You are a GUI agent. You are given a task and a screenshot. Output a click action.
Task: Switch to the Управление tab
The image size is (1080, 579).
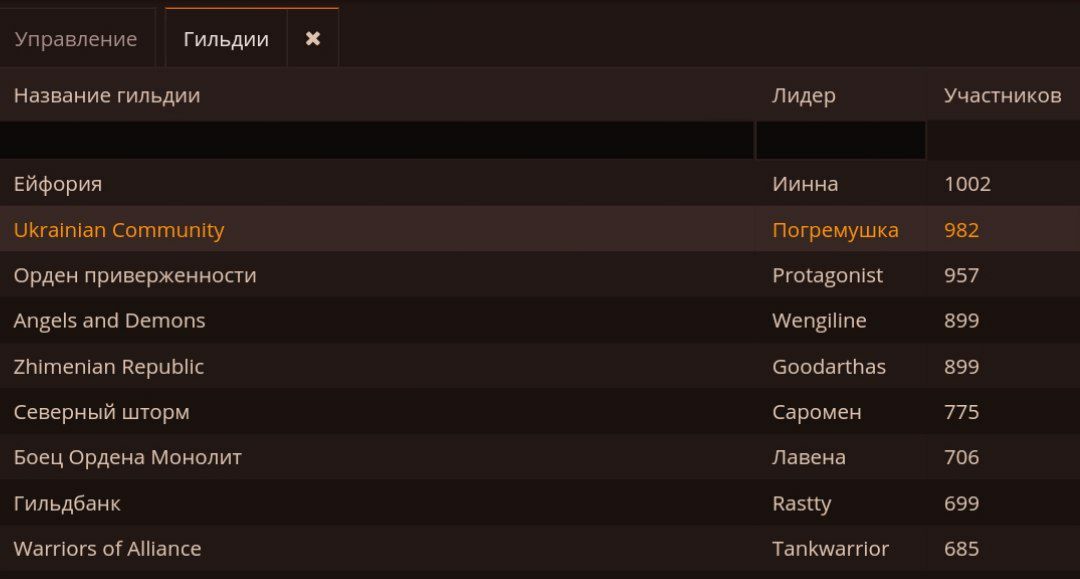tap(76, 39)
